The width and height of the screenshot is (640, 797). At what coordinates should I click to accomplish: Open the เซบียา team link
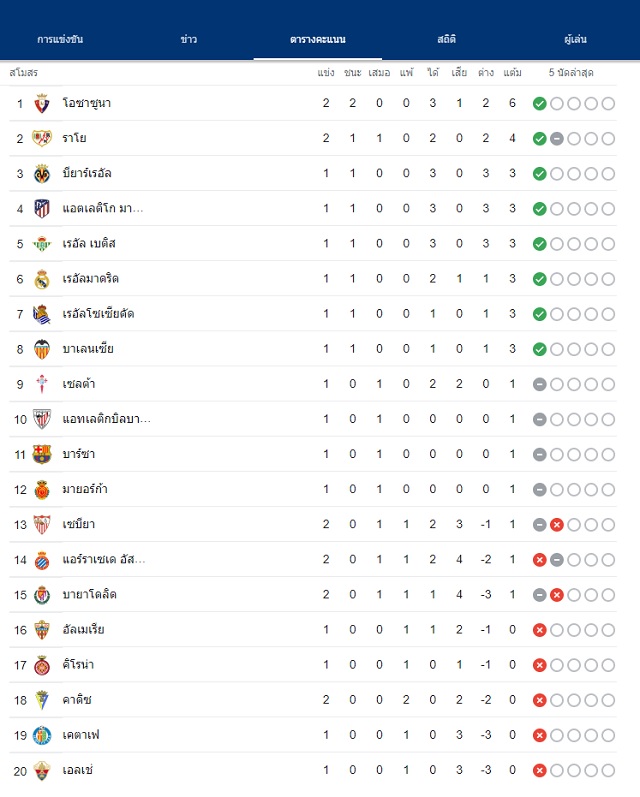[79, 524]
